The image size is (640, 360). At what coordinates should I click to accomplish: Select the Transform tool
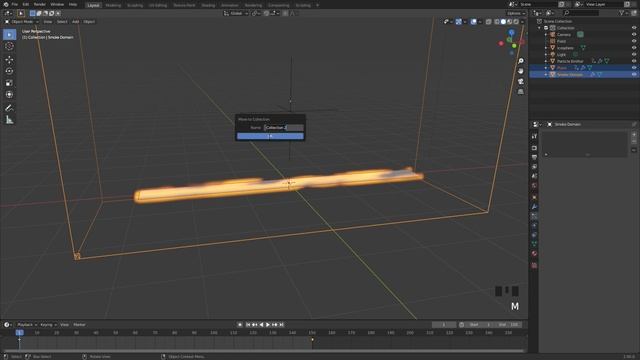point(9,94)
